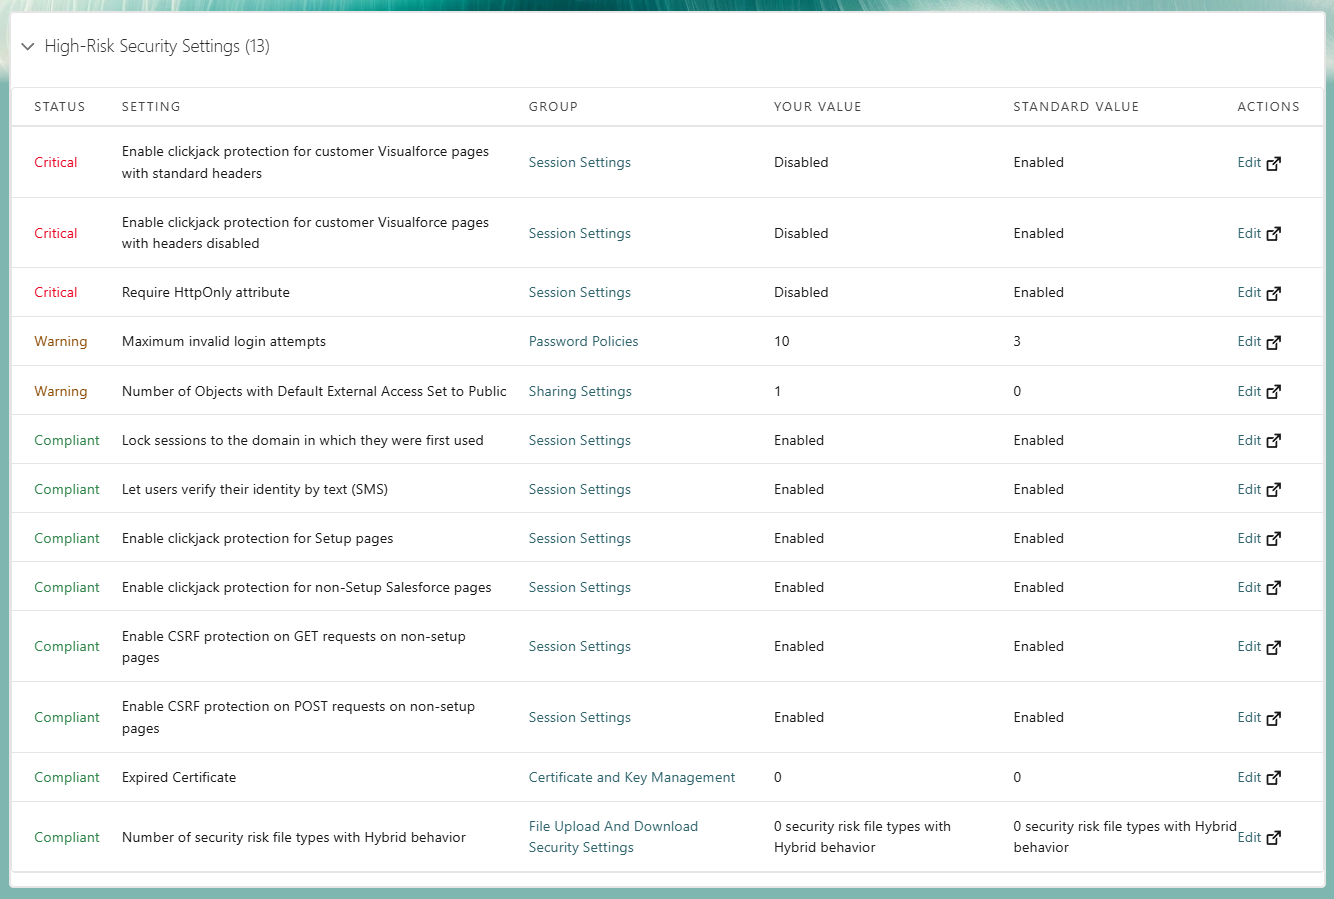The width and height of the screenshot is (1334, 899).
Task: Click the Status column header
Action: point(59,106)
